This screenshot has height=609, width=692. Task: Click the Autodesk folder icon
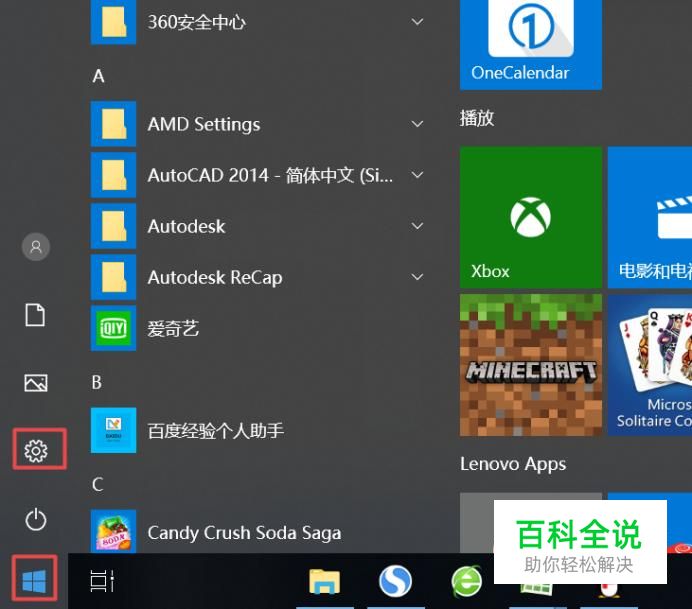(113, 226)
